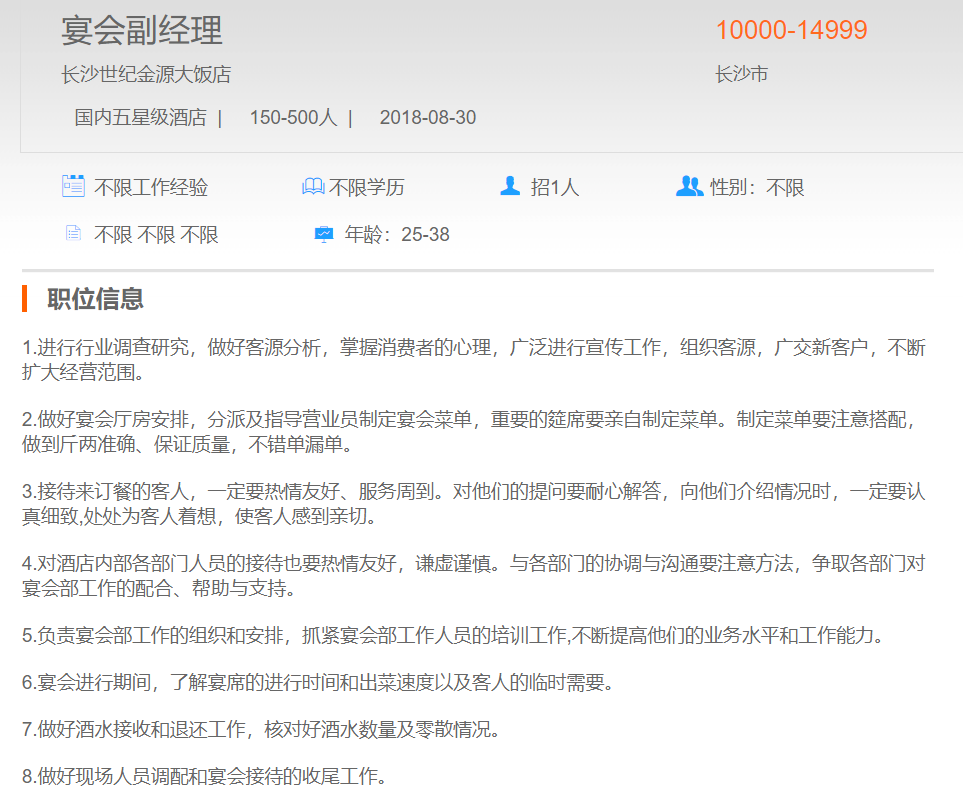Click duty item 7 about 酒水接收和退还

click(x=260, y=729)
